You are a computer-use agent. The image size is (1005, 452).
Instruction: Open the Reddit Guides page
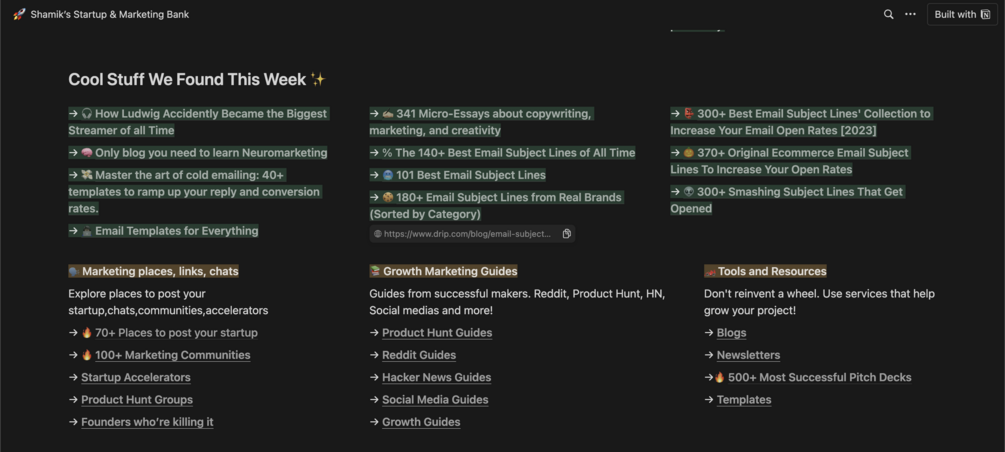click(x=419, y=355)
